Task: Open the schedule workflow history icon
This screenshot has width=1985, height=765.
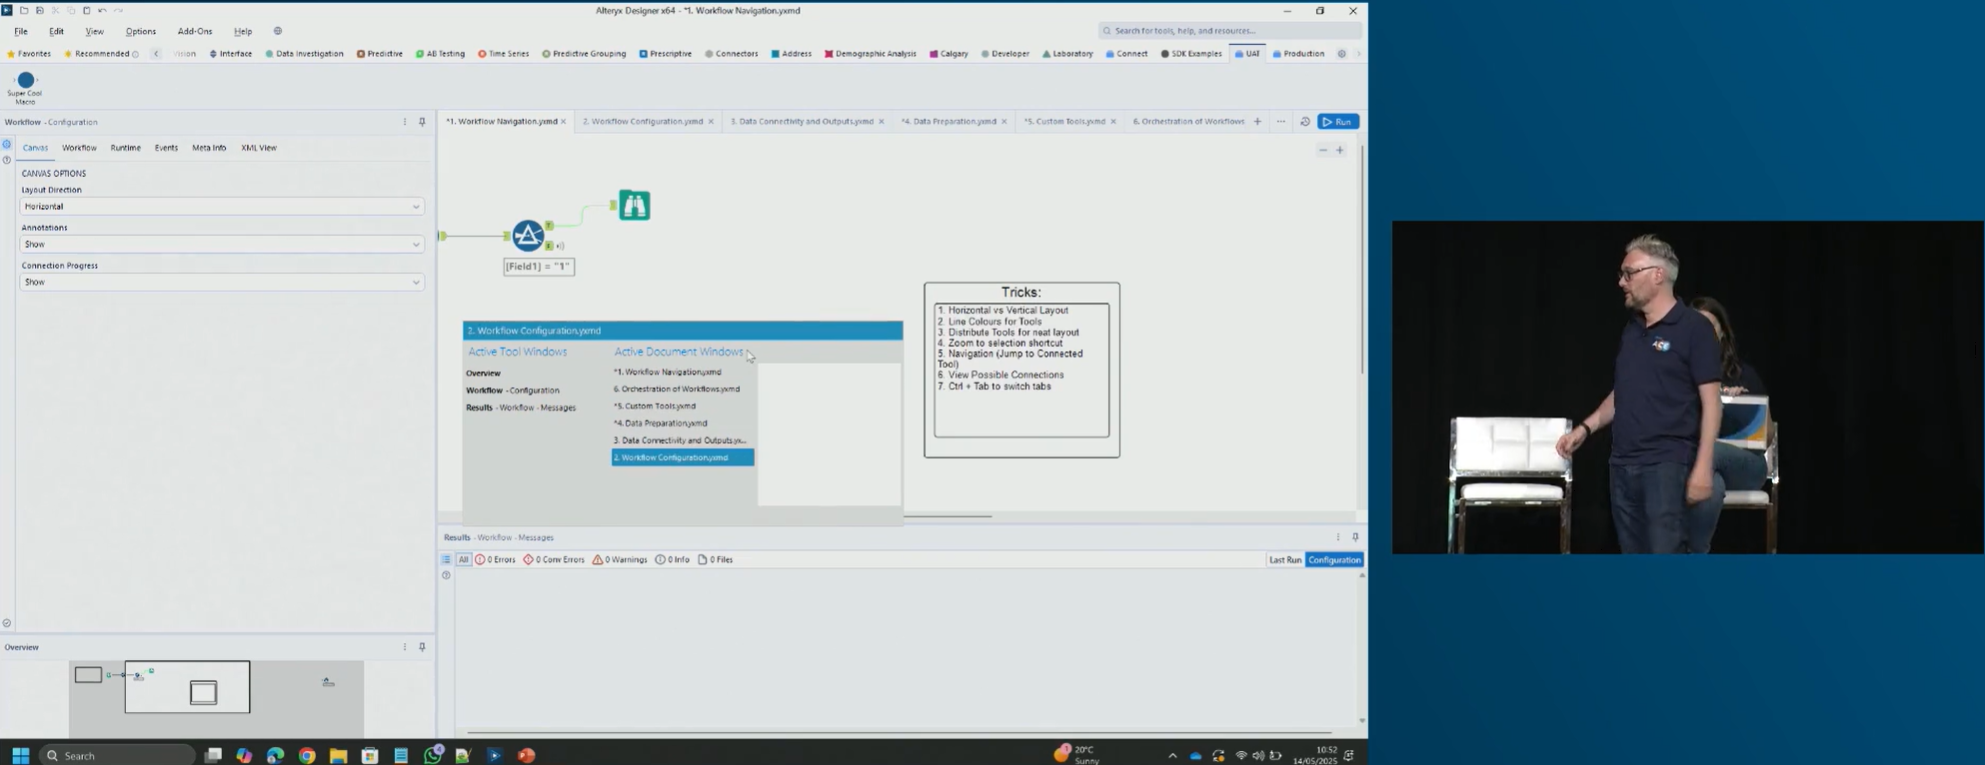Action: point(1305,122)
